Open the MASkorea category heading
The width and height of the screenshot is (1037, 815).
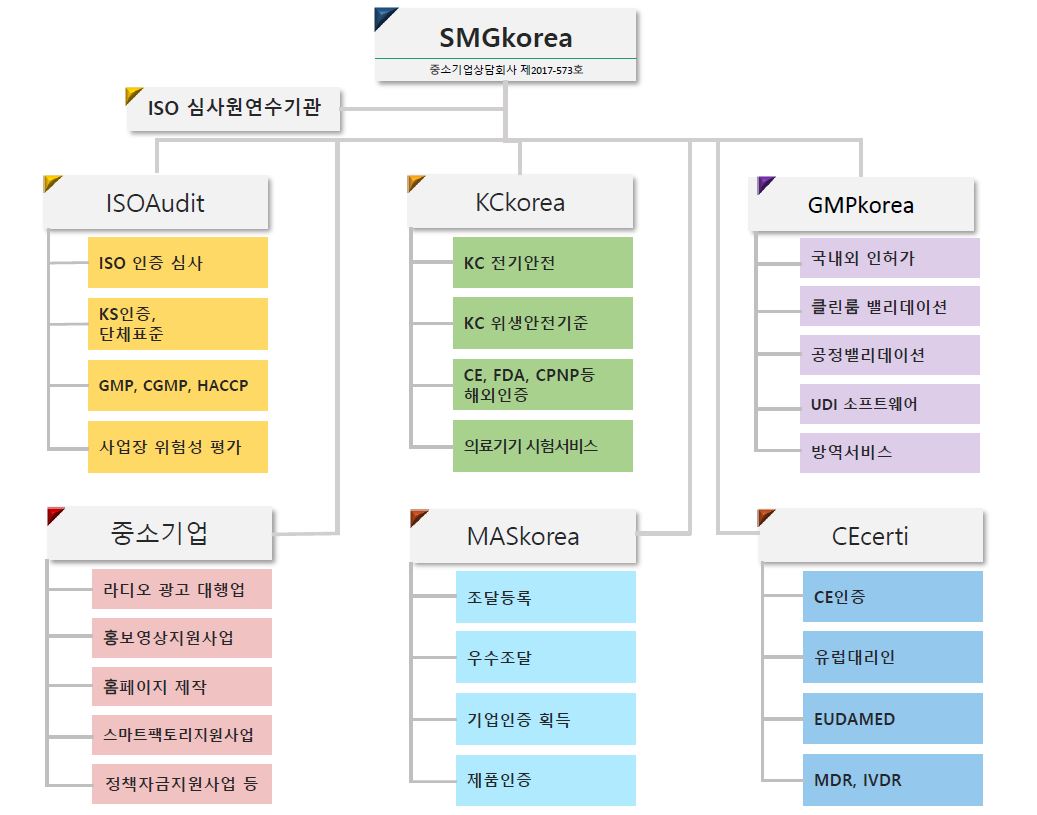[522, 535]
